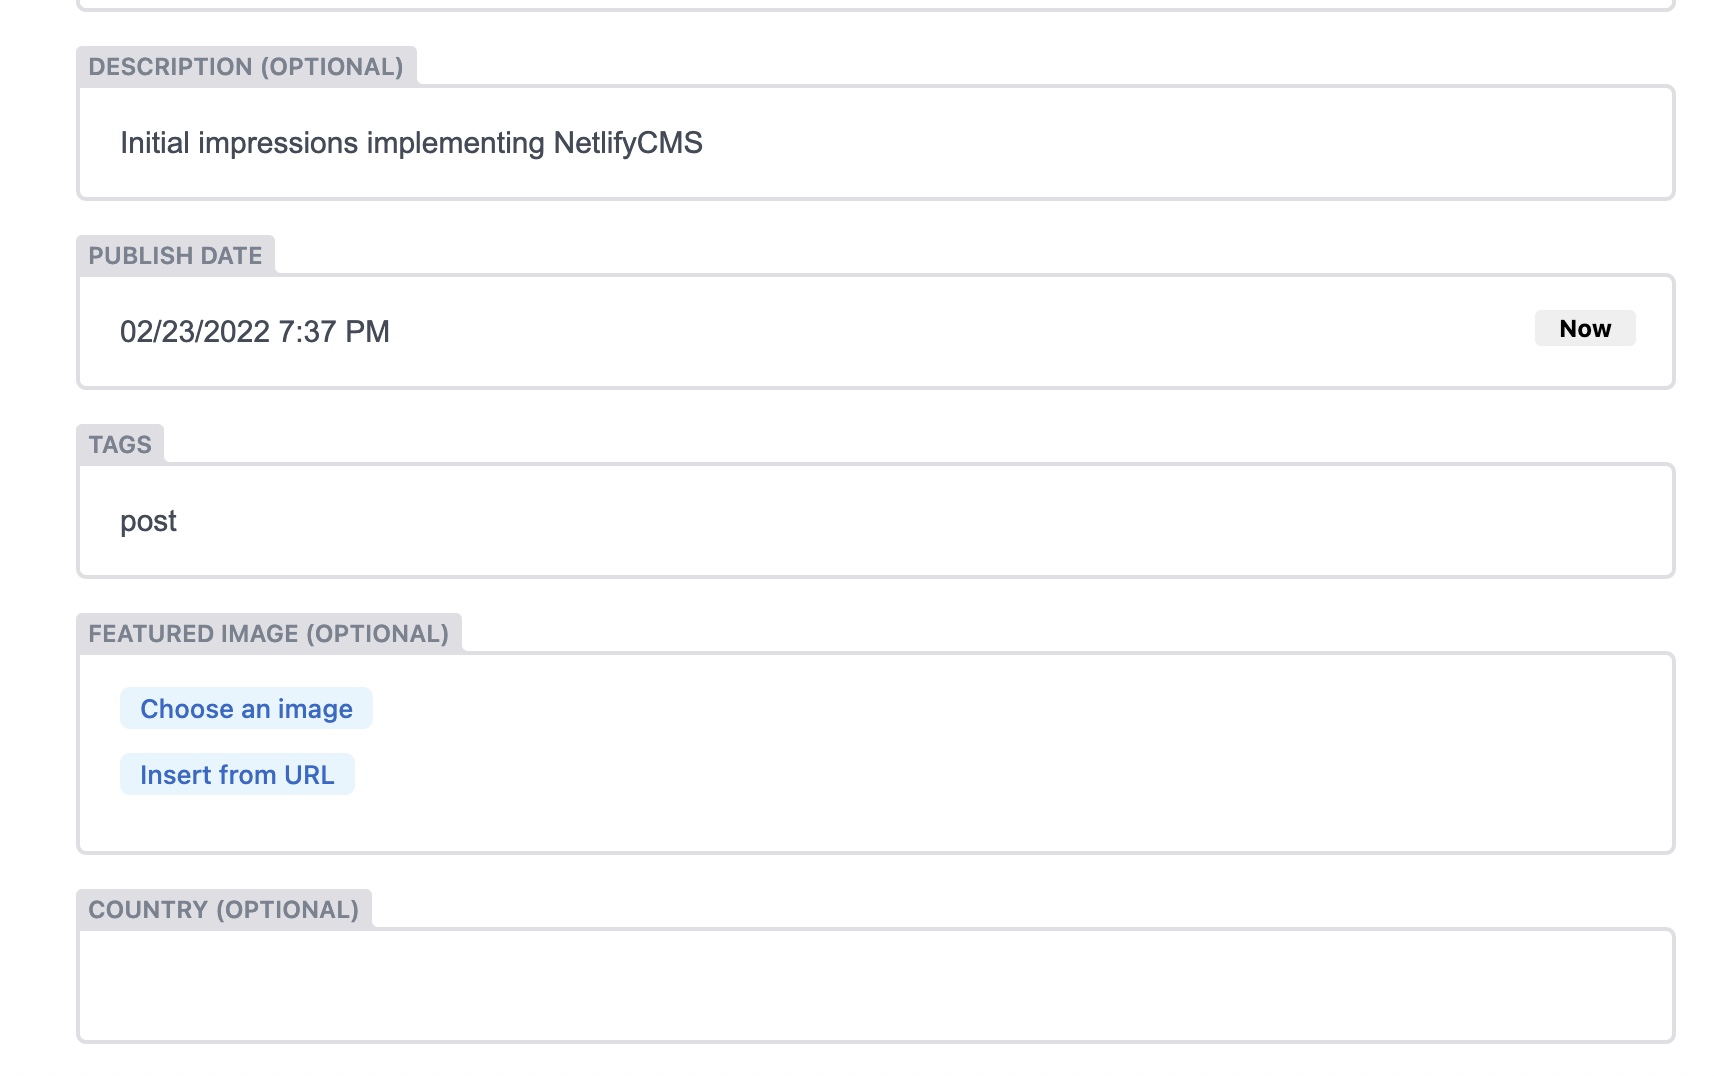Click the word NetlifyCMS in the description
This screenshot has width=1714, height=1076.
coord(628,143)
